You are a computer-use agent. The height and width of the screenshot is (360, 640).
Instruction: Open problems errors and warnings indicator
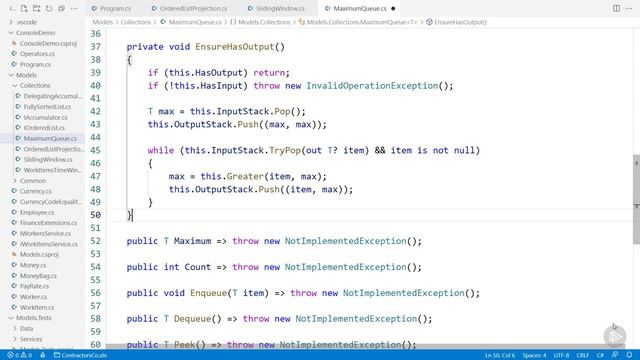point(20,355)
